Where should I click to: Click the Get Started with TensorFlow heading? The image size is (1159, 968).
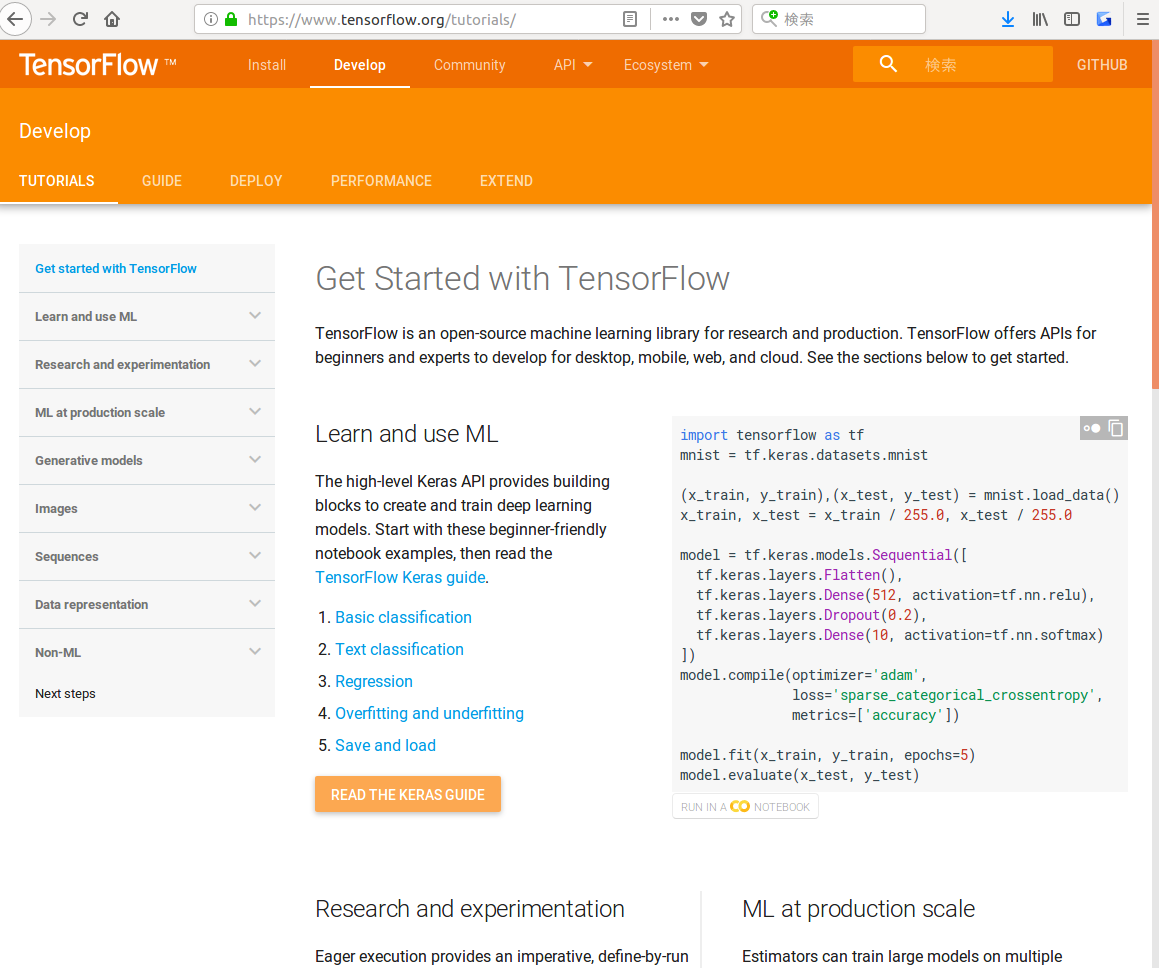click(522, 279)
